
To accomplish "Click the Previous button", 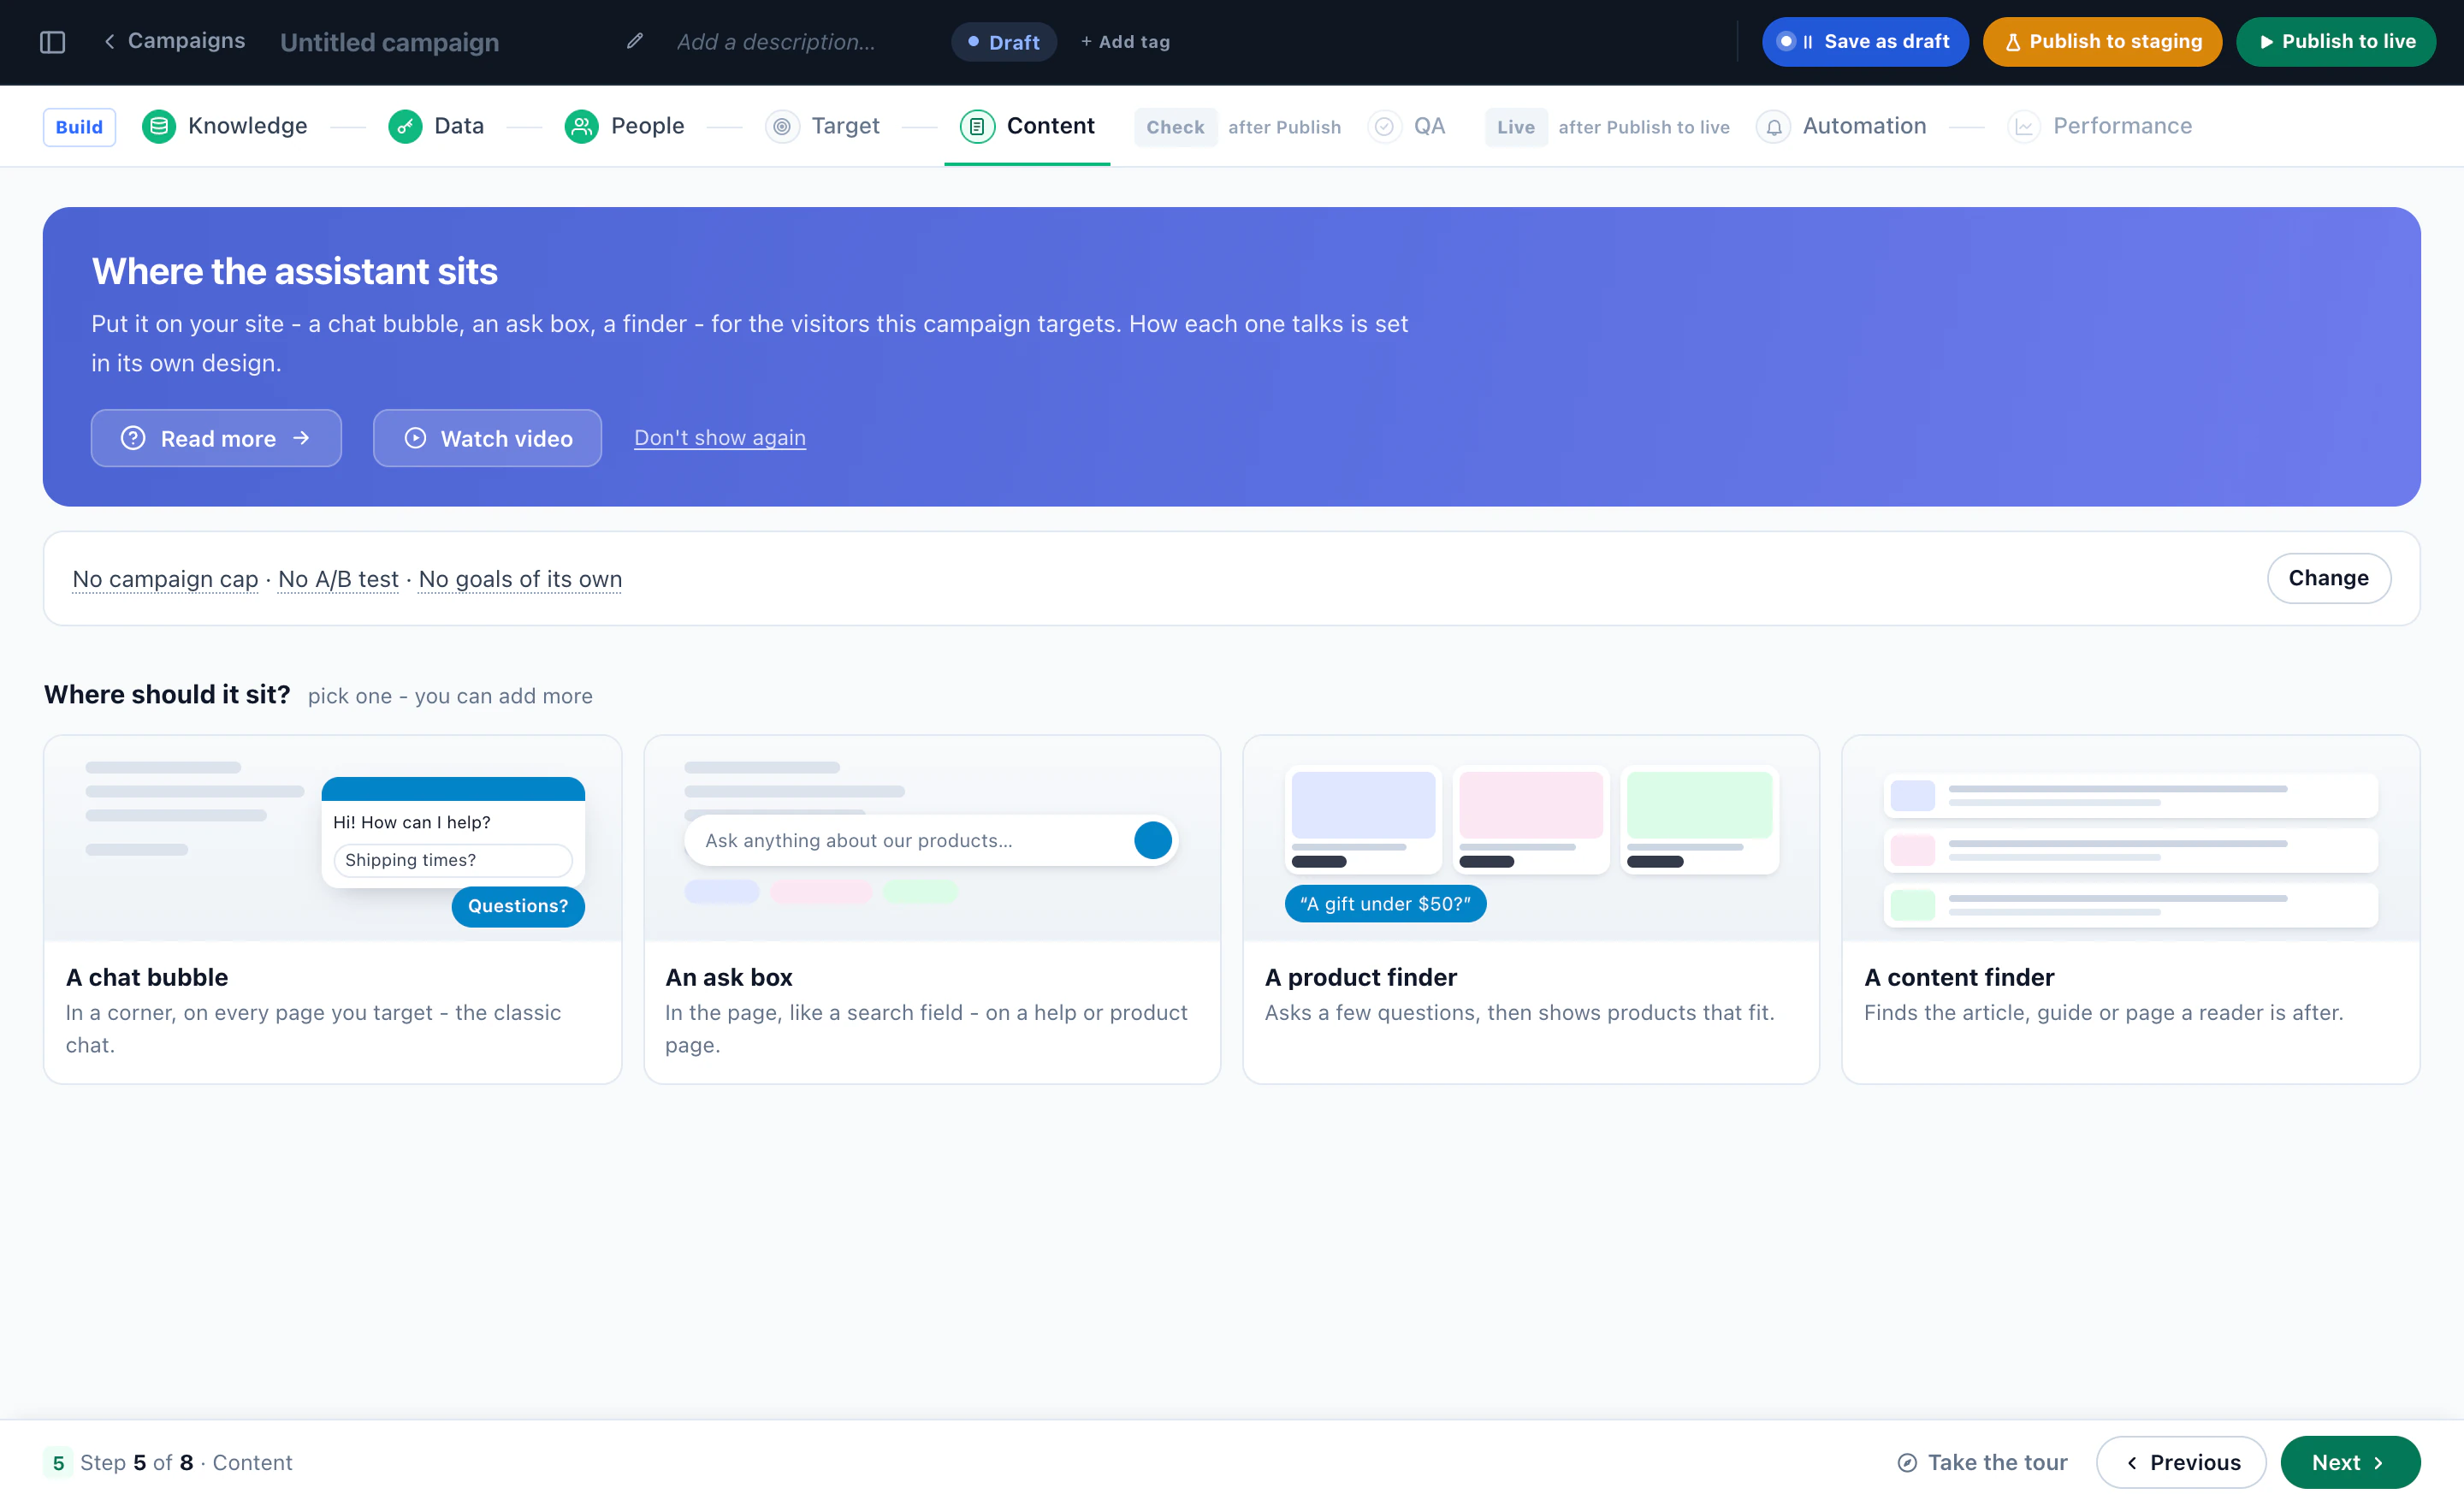I will [2181, 1462].
